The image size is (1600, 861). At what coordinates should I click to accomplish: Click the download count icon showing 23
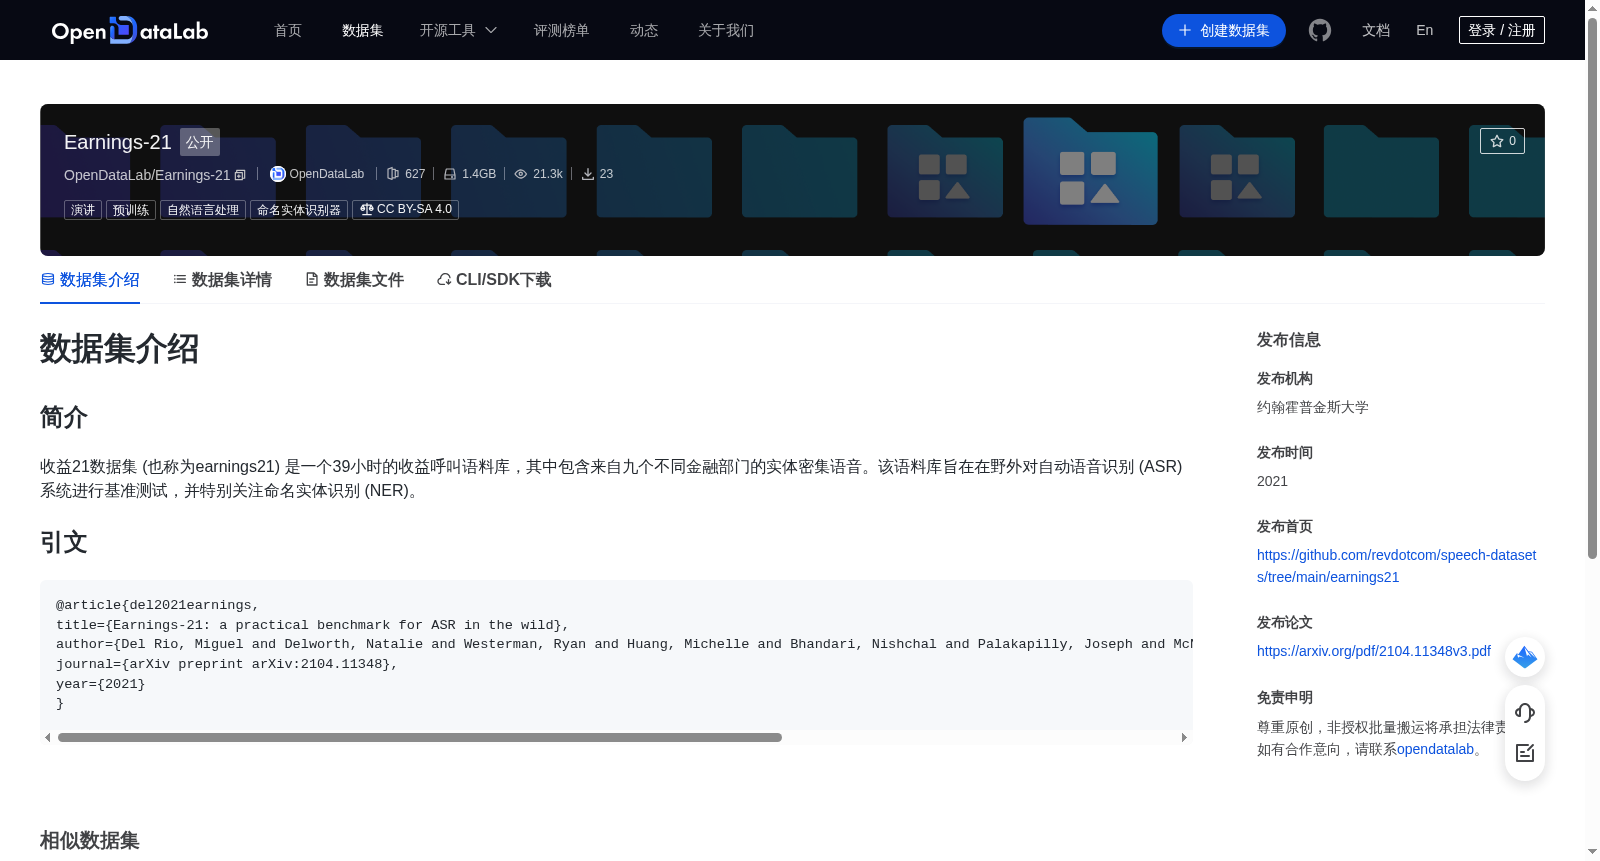click(x=588, y=174)
